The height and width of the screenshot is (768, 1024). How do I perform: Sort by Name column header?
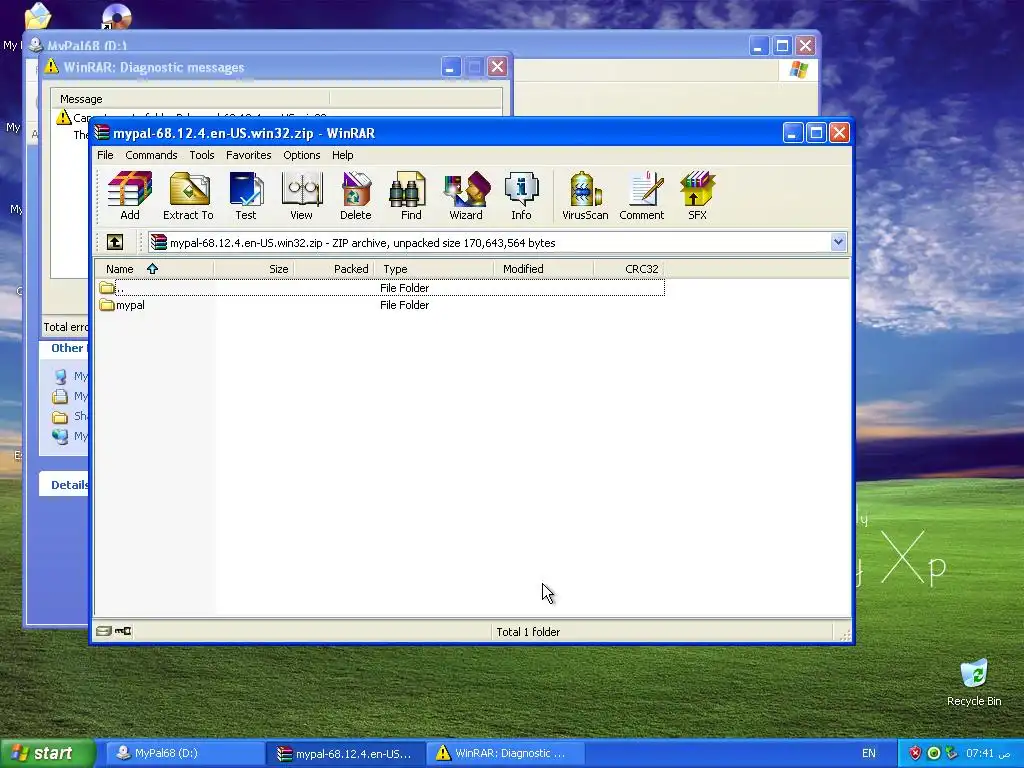(x=155, y=268)
